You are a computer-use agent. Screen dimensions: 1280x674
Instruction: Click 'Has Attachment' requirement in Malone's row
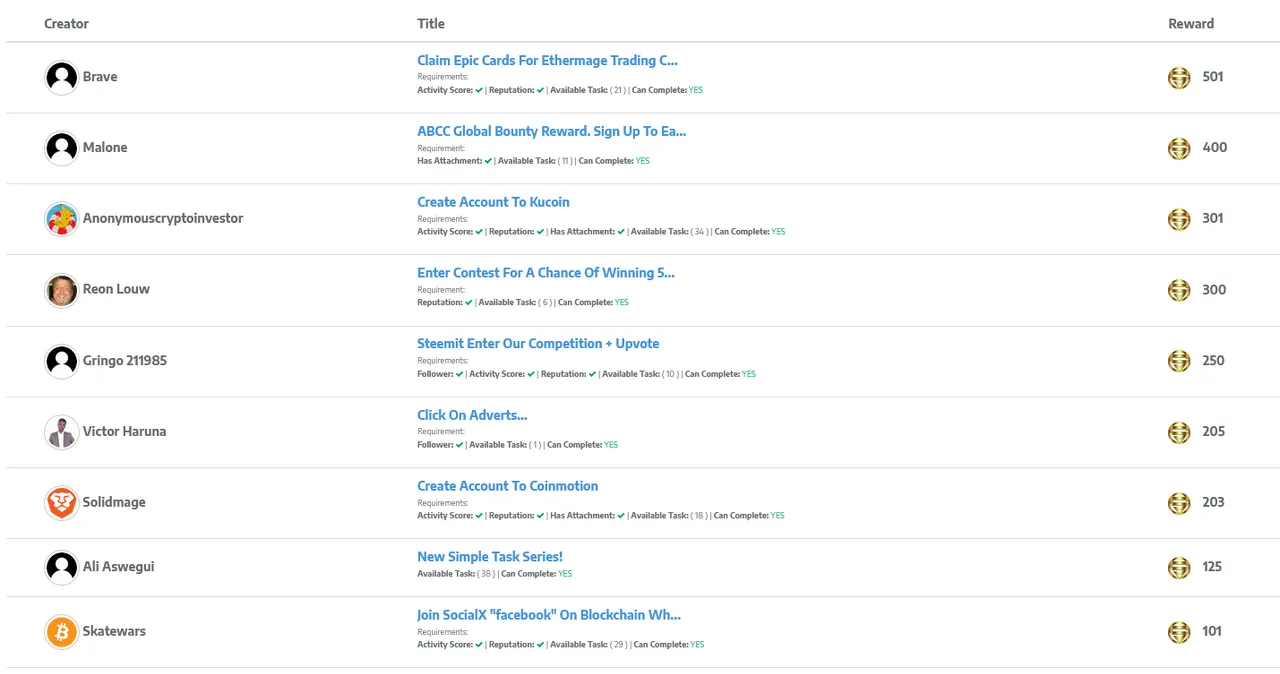[x=455, y=161]
